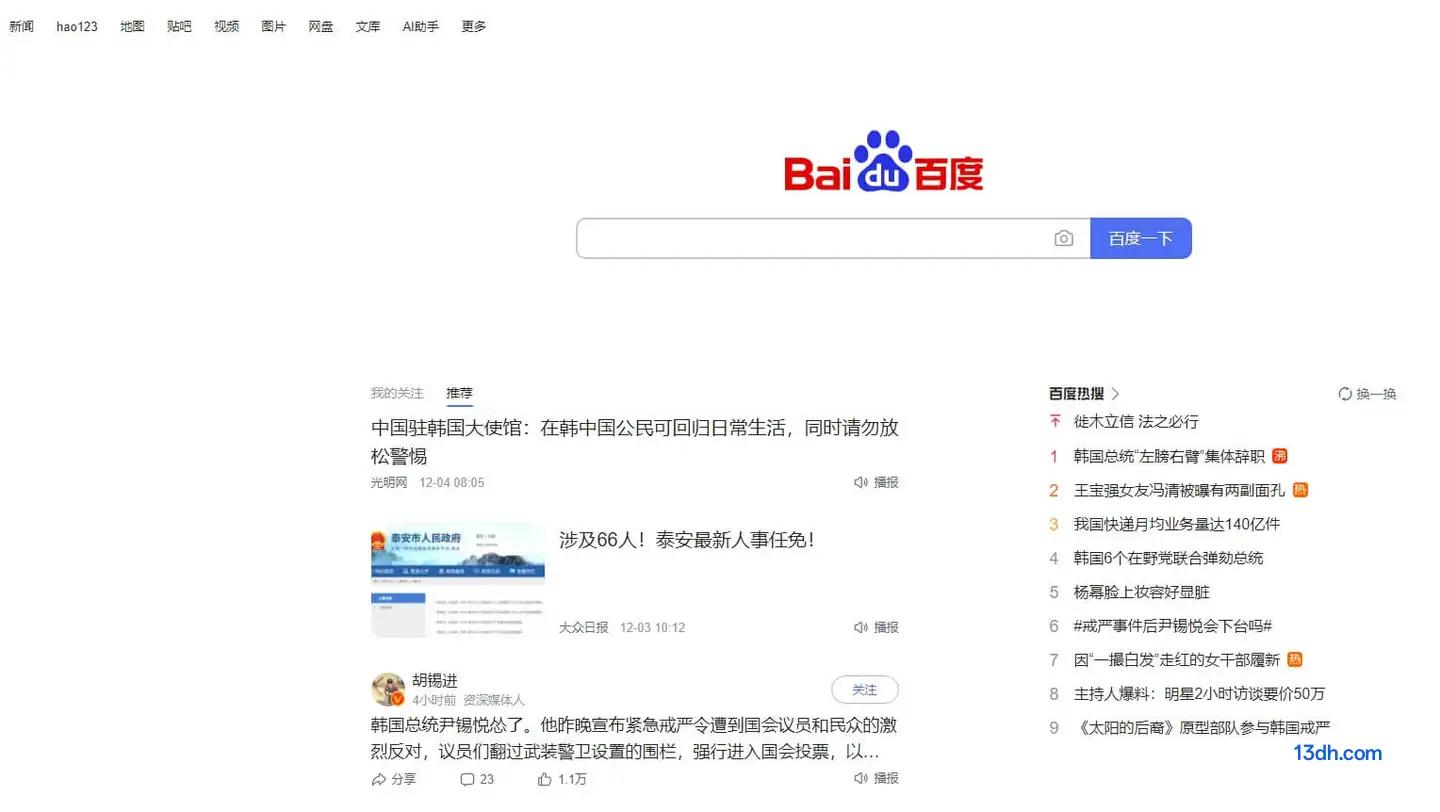Open hot search 徙木立信 法之必行

tap(1136, 422)
